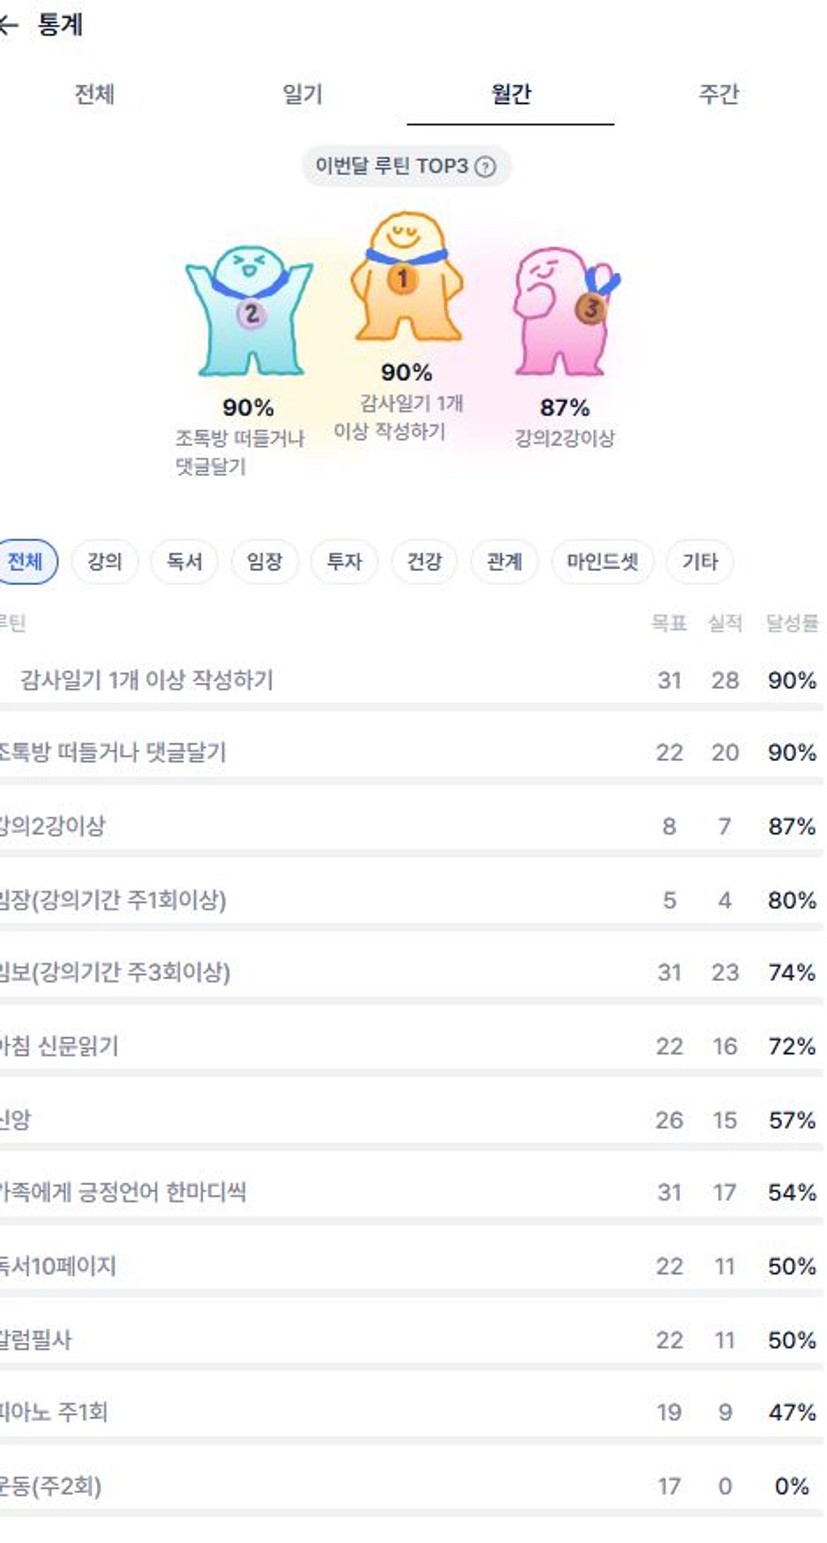Open the 주간 tab
Image resolution: width=827 pixels, height=1543 pixels.
click(718, 95)
